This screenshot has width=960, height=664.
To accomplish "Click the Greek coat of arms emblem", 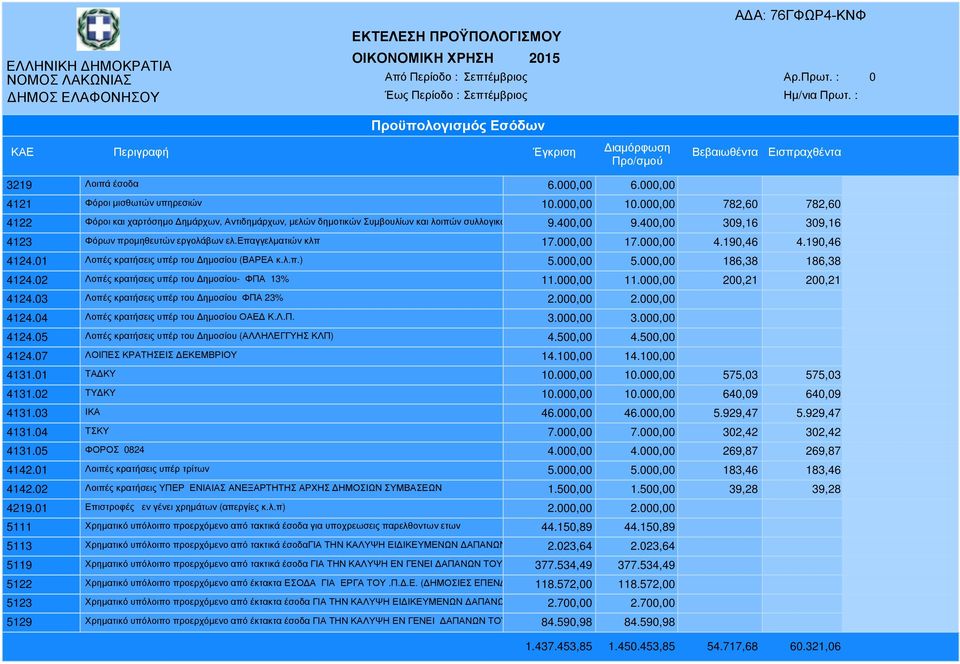I will coord(98,29).
